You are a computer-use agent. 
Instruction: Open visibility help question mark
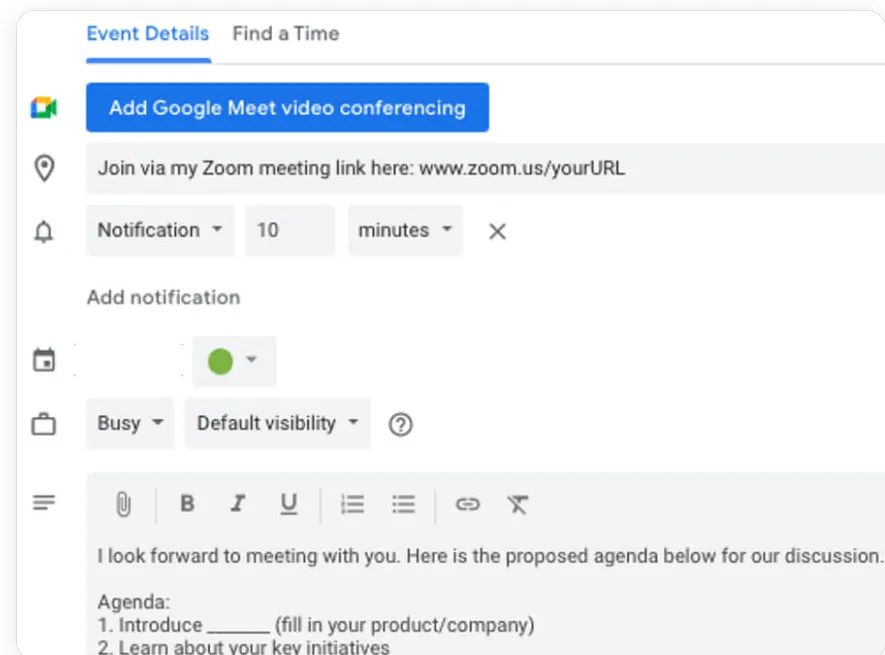pos(401,424)
